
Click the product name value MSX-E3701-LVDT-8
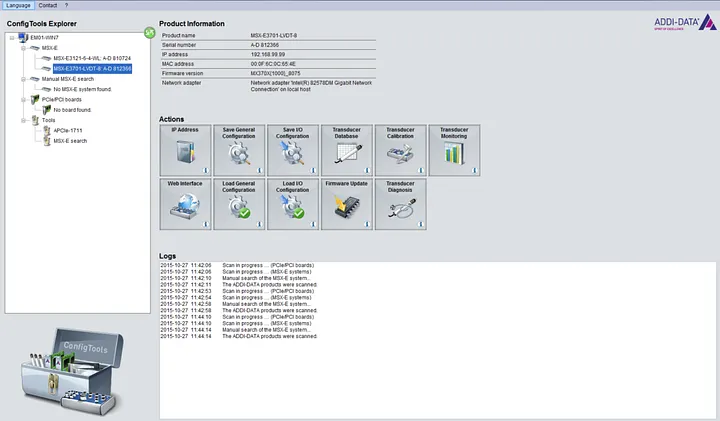pyautogui.click(x=274, y=35)
